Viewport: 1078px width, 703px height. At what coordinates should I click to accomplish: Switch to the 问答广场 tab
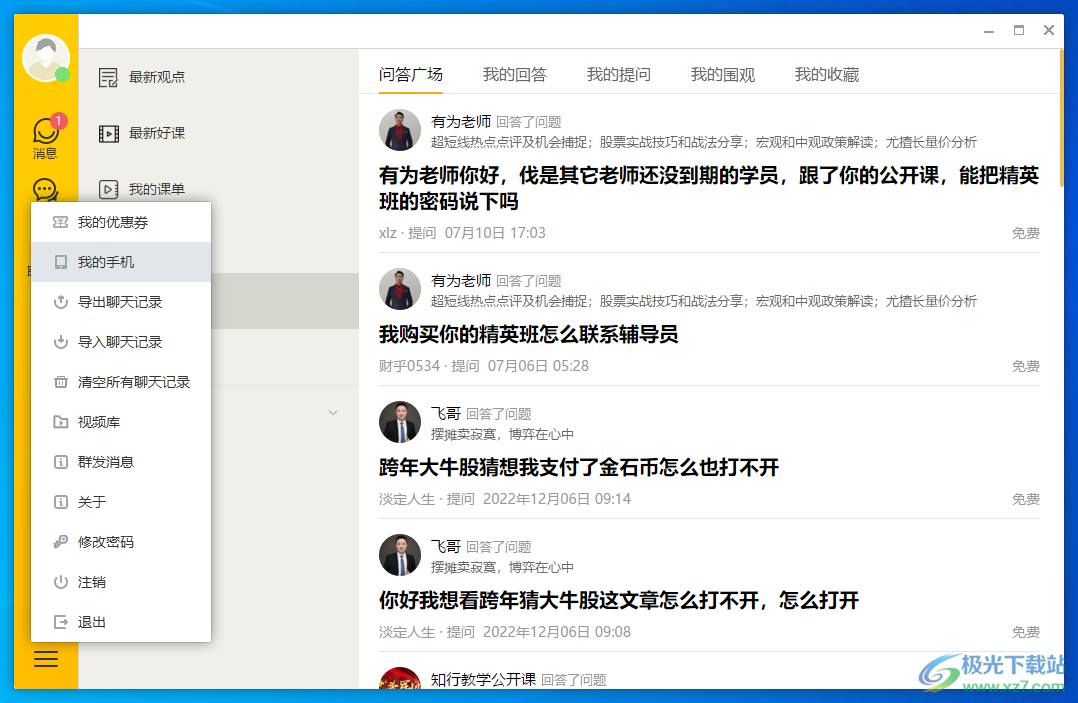point(410,74)
